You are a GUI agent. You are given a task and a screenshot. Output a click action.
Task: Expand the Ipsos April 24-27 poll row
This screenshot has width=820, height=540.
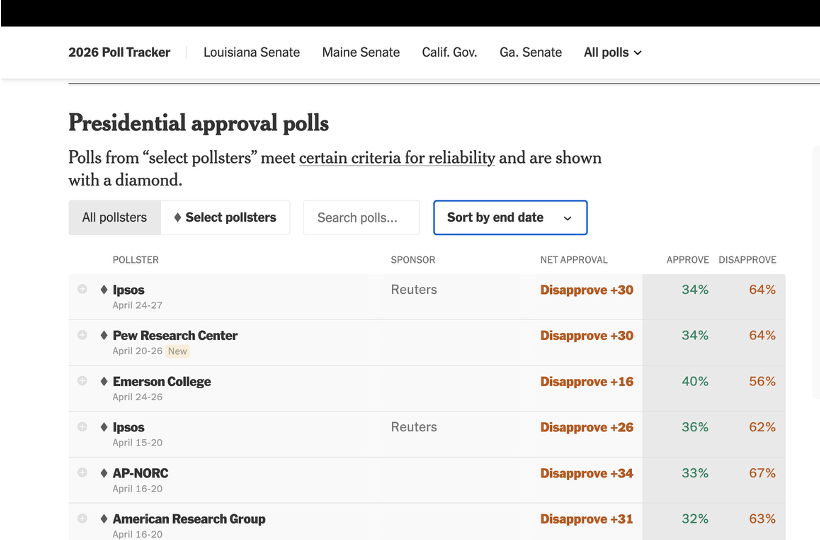[82, 289]
